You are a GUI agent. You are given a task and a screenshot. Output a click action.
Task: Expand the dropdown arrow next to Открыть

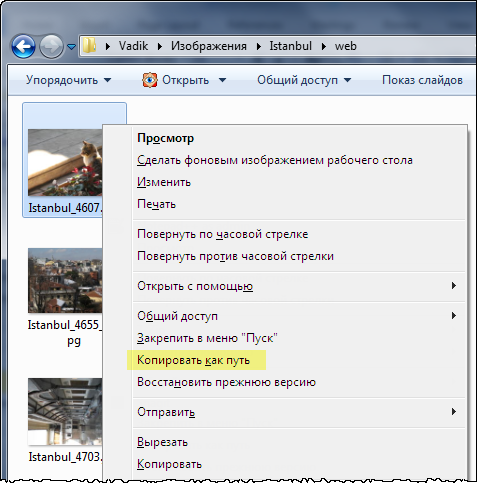point(222,80)
